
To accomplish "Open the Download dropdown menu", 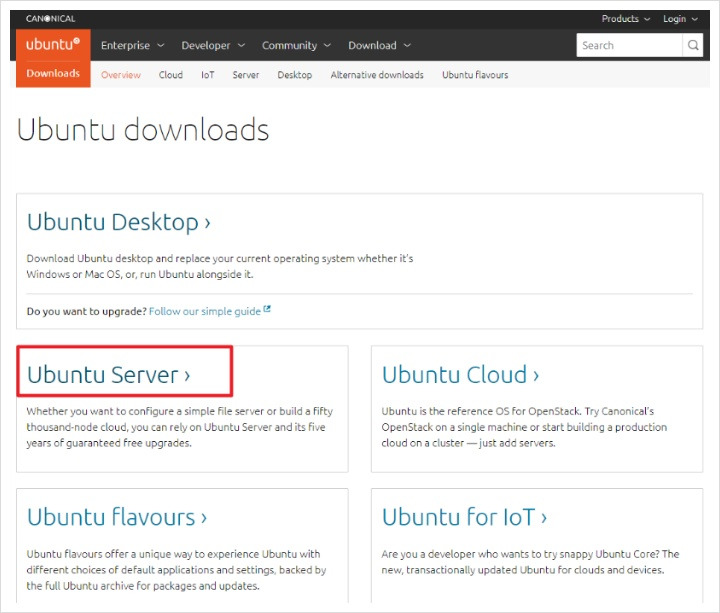I will point(379,45).
